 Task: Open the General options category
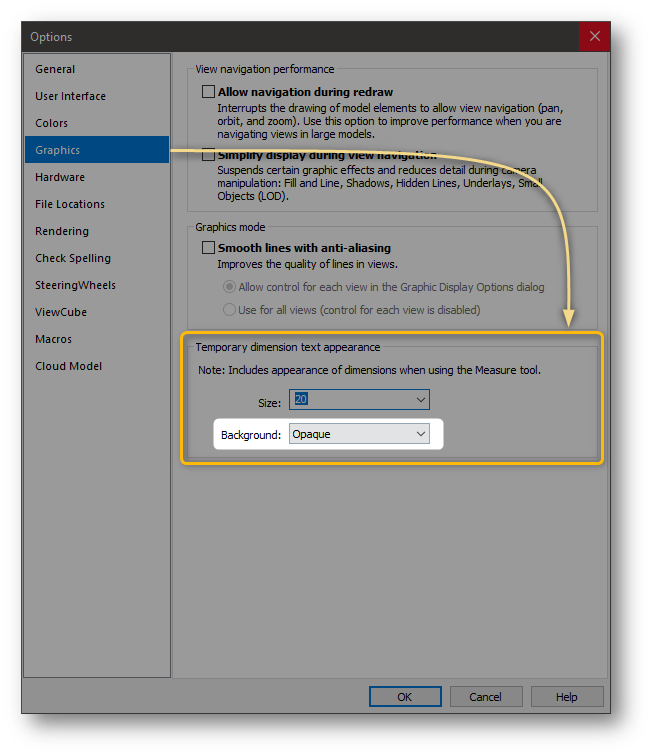click(97, 69)
